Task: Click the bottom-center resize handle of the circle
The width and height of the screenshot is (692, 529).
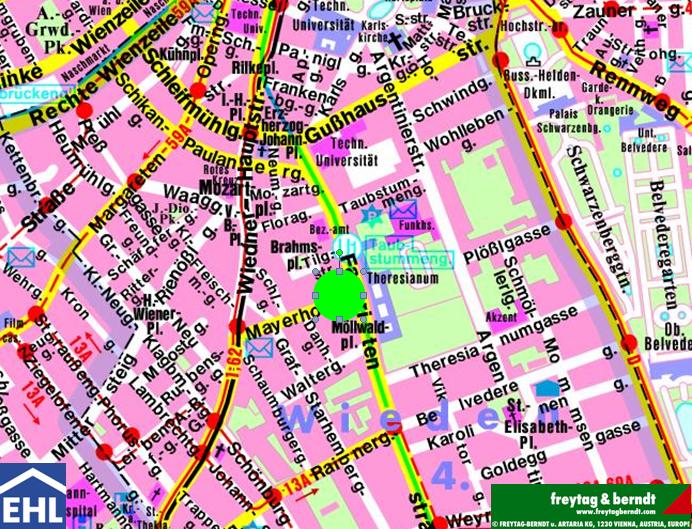Action: 339,319
